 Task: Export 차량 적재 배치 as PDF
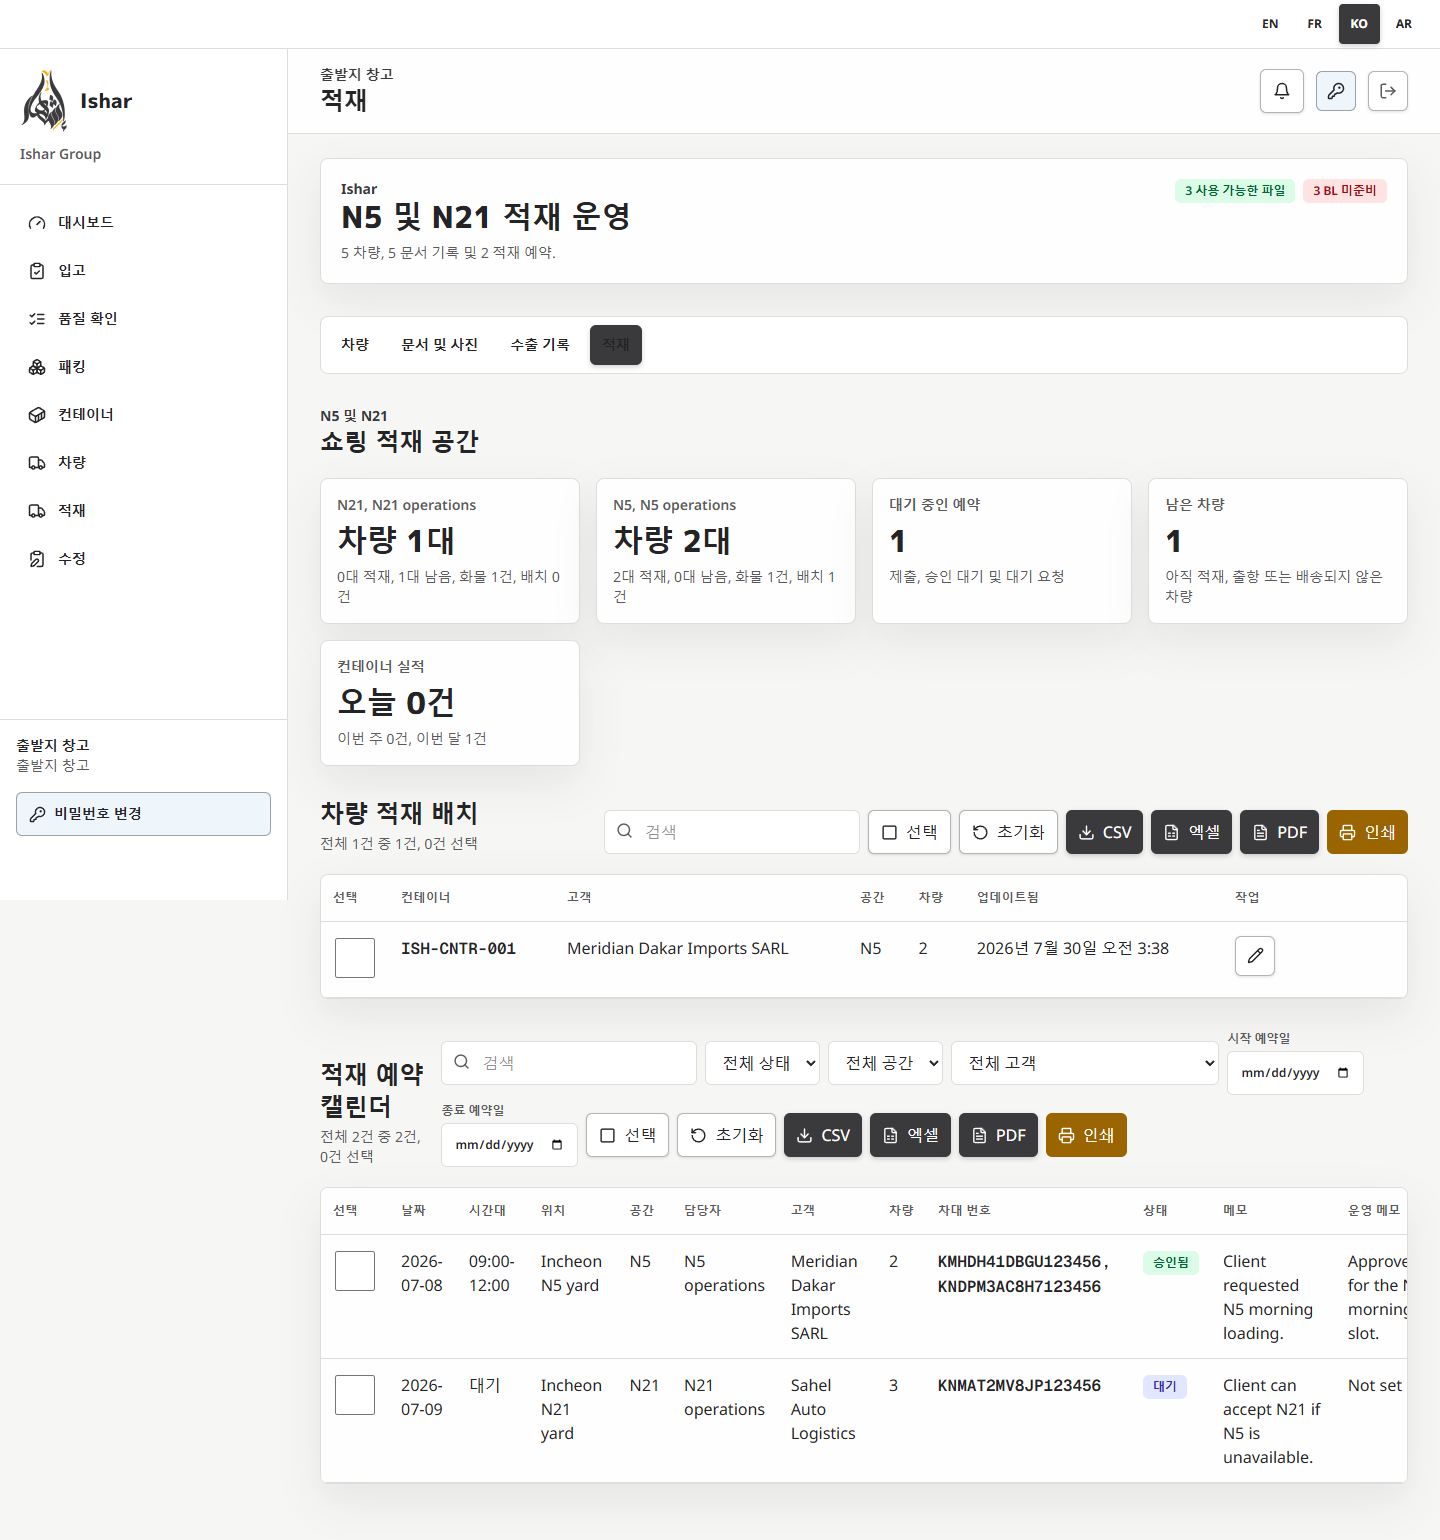click(1280, 832)
